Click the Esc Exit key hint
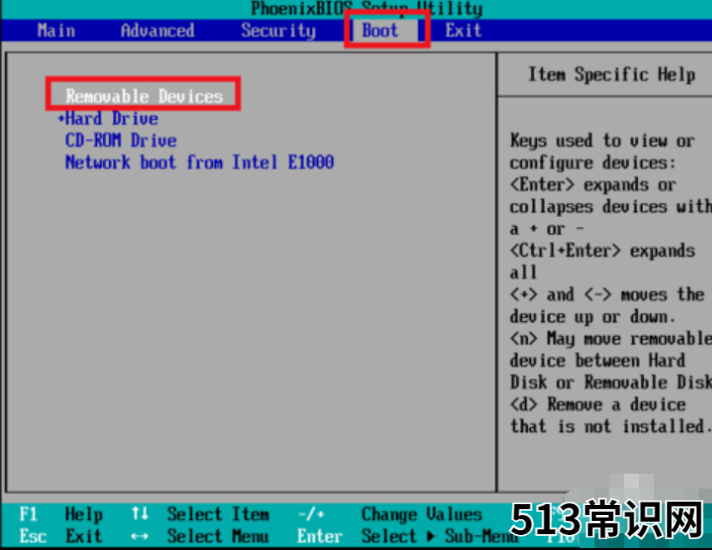This screenshot has width=712, height=550. click(x=60, y=536)
